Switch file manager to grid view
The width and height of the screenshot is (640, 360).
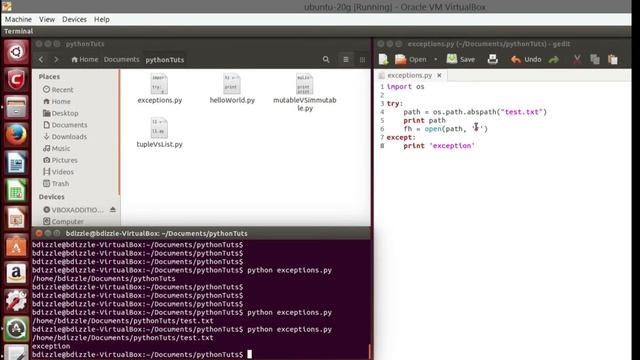[x=362, y=60]
